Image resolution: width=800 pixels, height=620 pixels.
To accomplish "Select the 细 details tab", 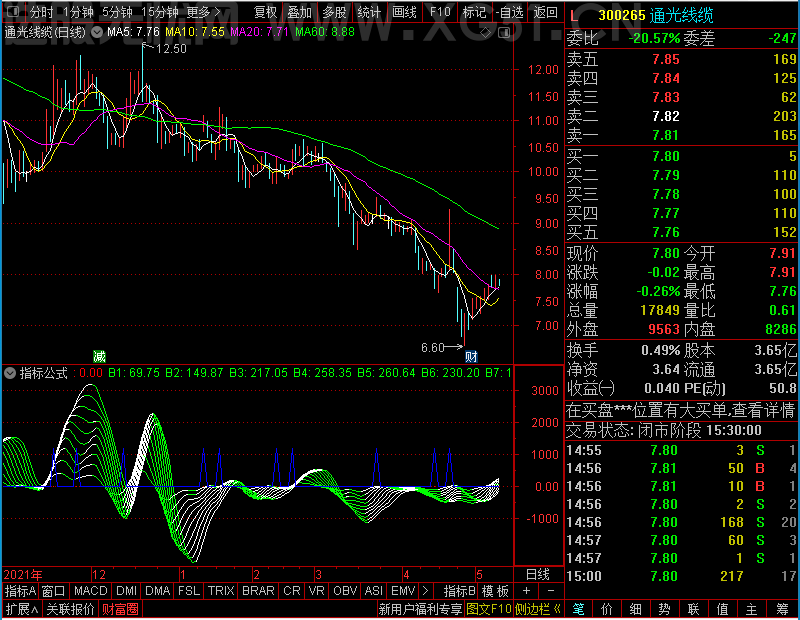I will point(635,609).
